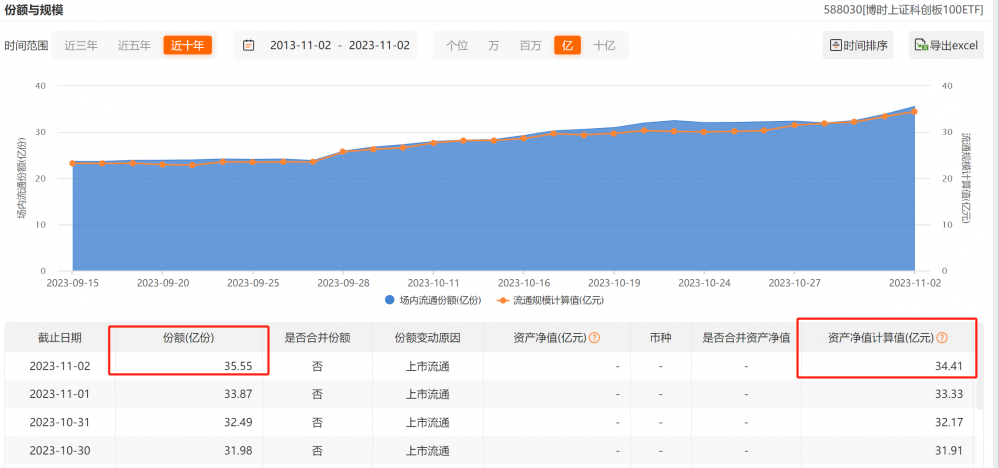The width and height of the screenshot is (999, 468).
Task: Open the start date picker showing 2013-11-02
Action: coord(300,45)
